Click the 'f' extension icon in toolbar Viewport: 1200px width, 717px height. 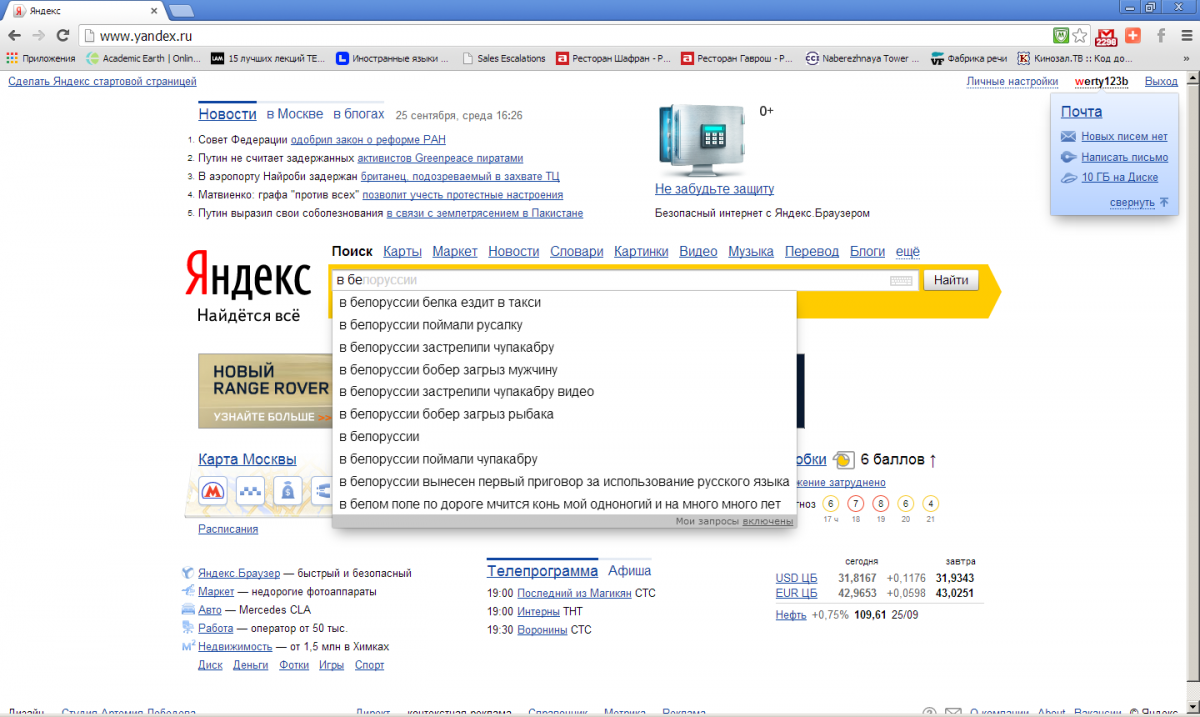pos(1160,35)
